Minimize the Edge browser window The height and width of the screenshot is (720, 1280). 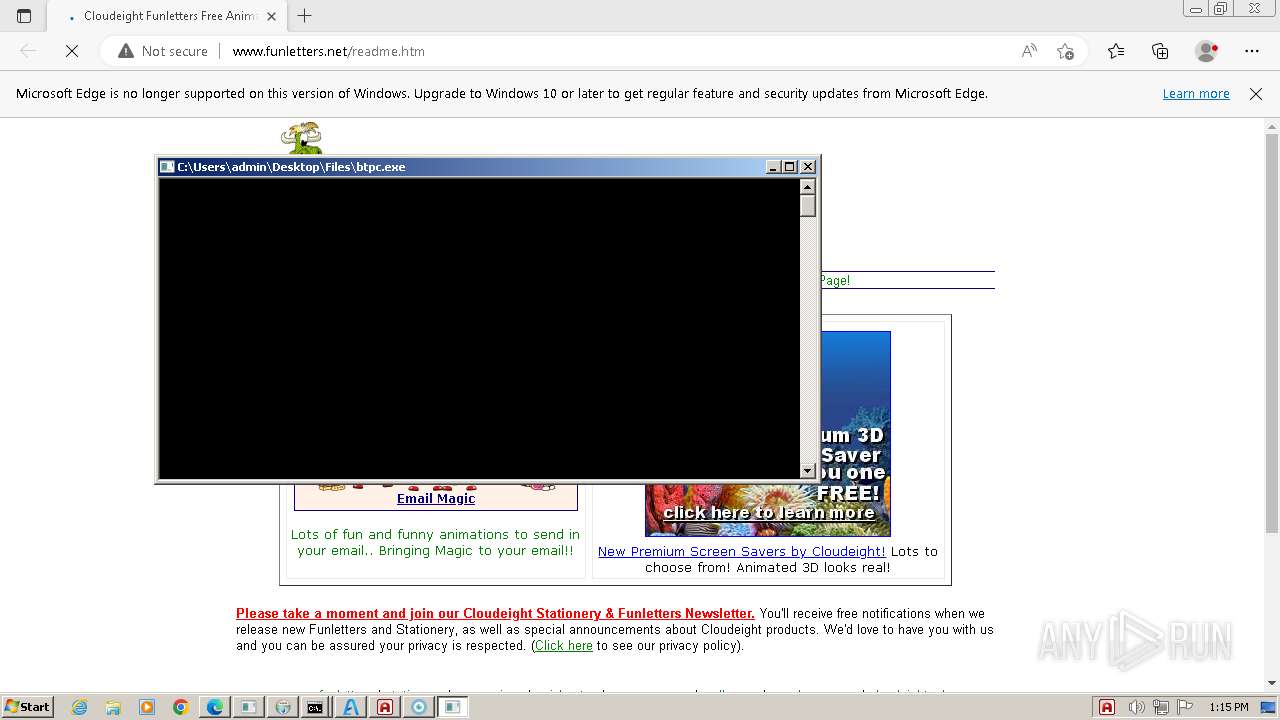(x=1194, y=9)
